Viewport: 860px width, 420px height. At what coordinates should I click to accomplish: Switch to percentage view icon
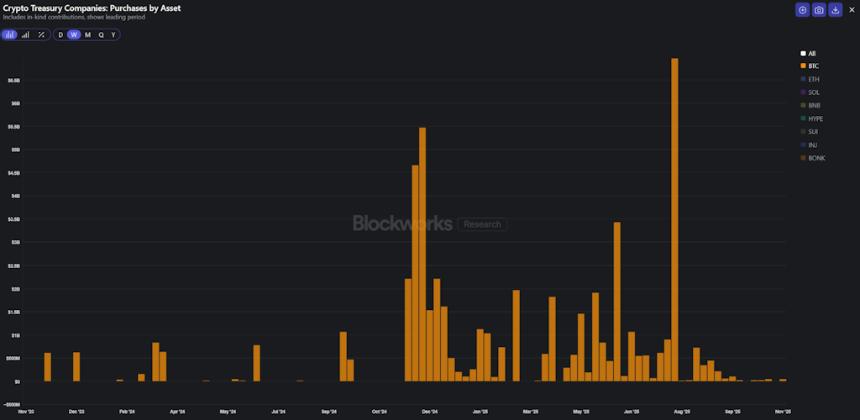(41, 35)
